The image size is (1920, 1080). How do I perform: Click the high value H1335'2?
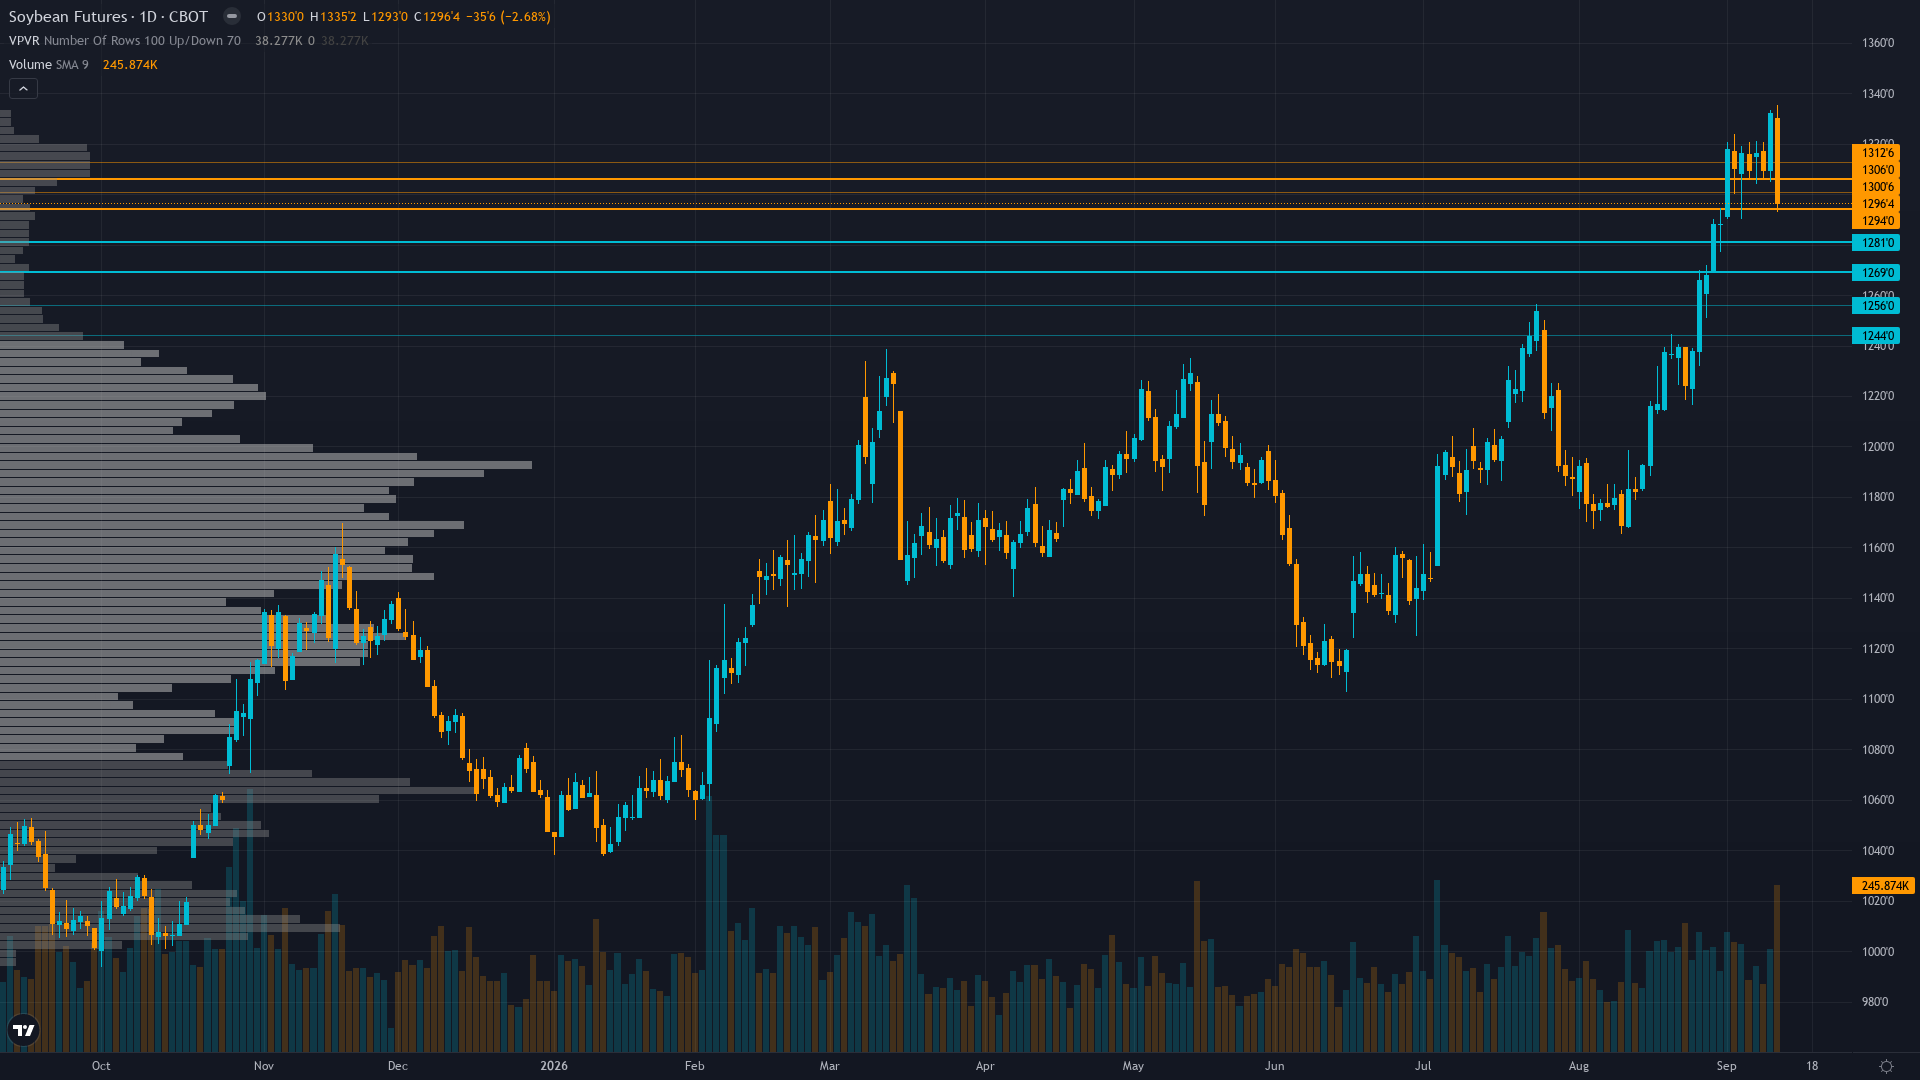333,16
